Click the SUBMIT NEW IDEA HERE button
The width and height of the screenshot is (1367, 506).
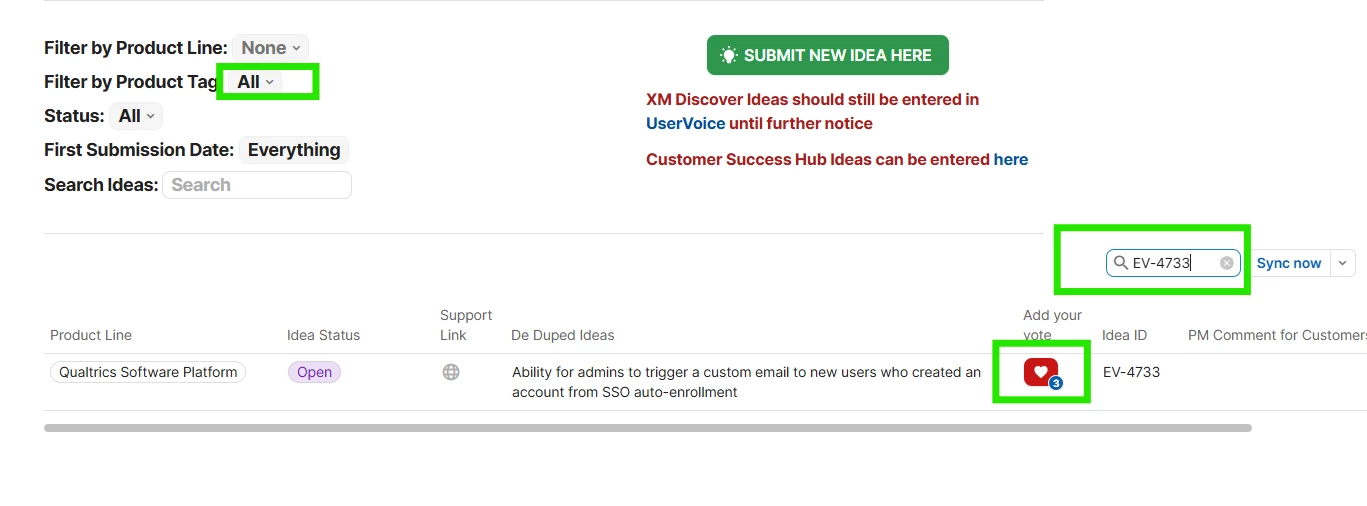pyautogui.click(x=827, y=55)
